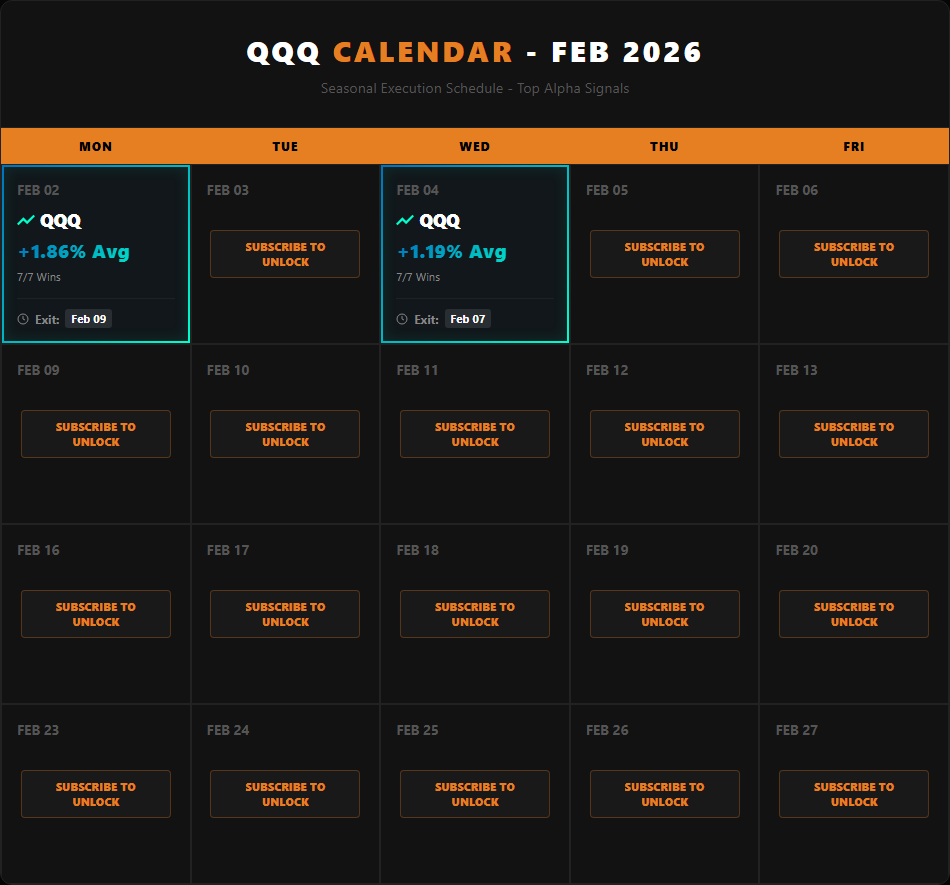Click the clock icon on the Feb 04 card
Image resolution: width=950 pixels, height=885 pixels.
[401, 318]
